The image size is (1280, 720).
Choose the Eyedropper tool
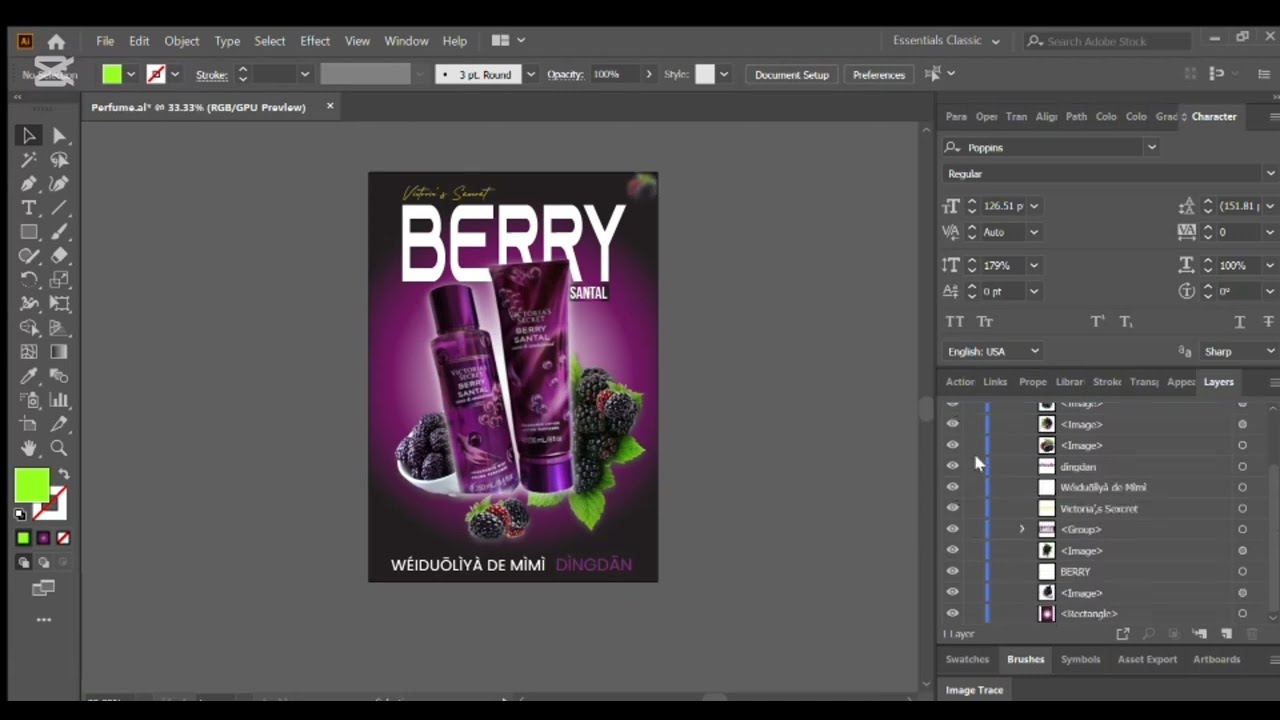(29, 377)
